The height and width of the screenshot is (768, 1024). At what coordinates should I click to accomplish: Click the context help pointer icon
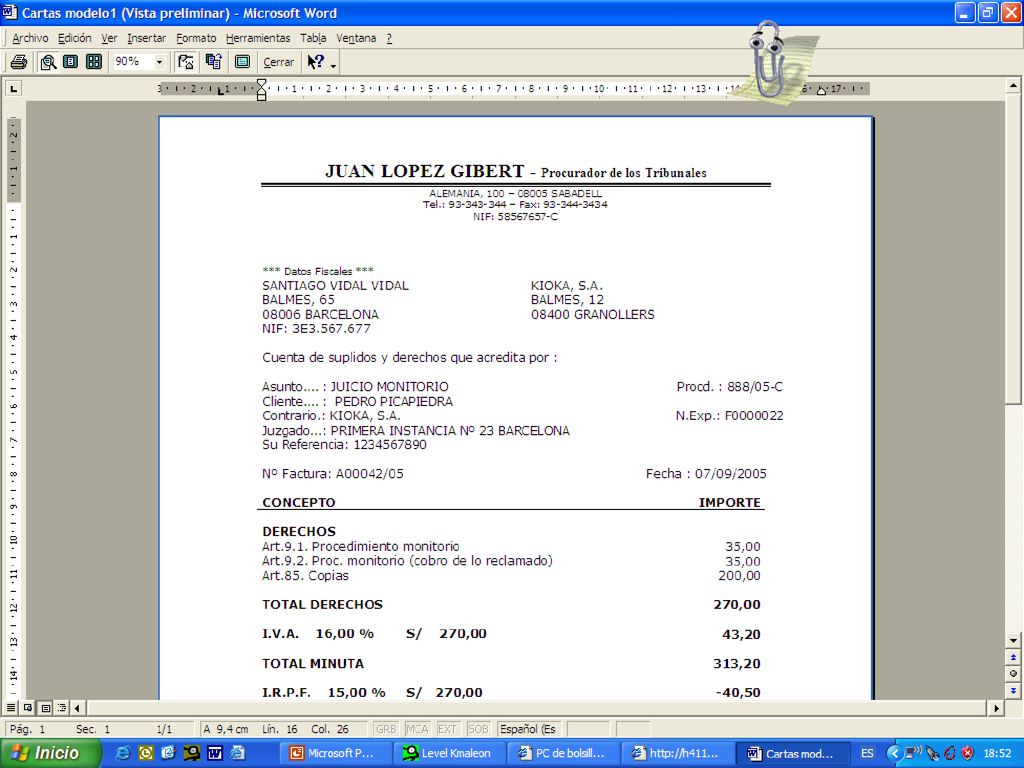[x=316, y=62]
